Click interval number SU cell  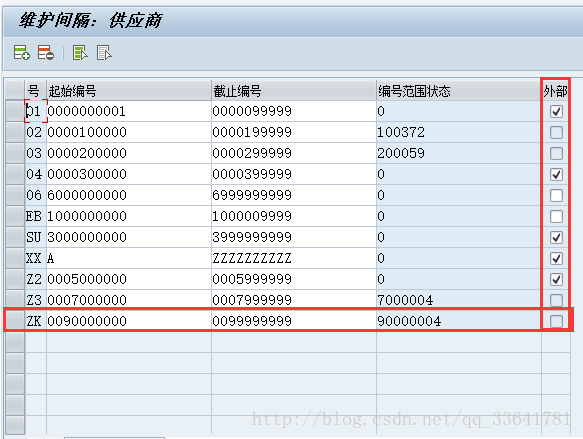click(36, 237)
